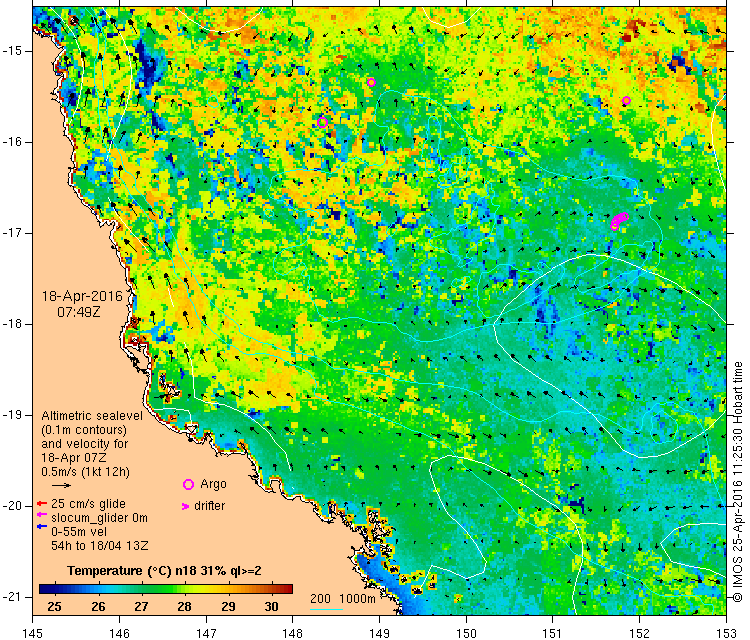Viewport: 750px width, 640px height.
Task: Click the latitude axis label -18
Action: click(11, 324)
